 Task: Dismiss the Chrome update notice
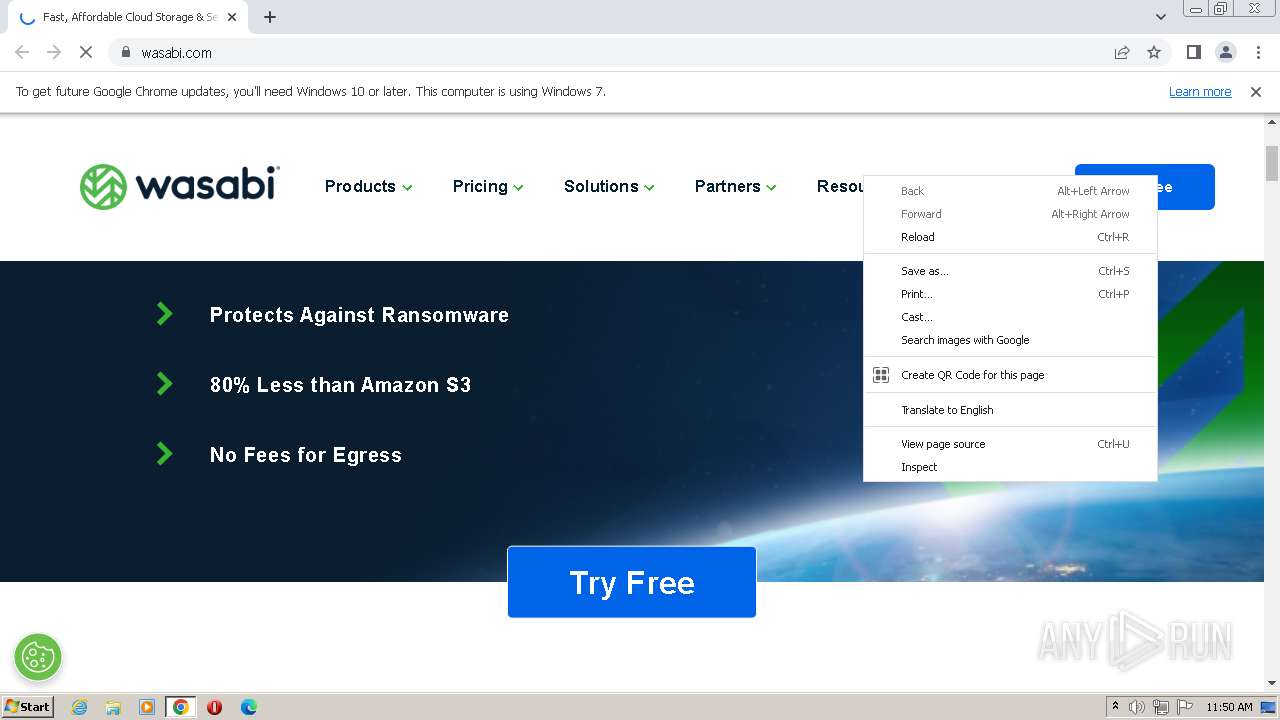(1256, 91)
